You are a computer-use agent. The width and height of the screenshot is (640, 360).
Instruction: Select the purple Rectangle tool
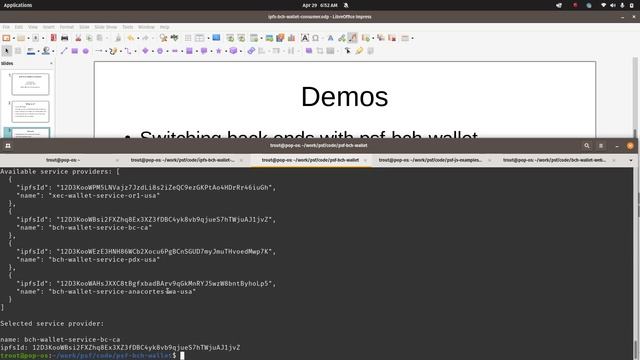tap(75, 51)
